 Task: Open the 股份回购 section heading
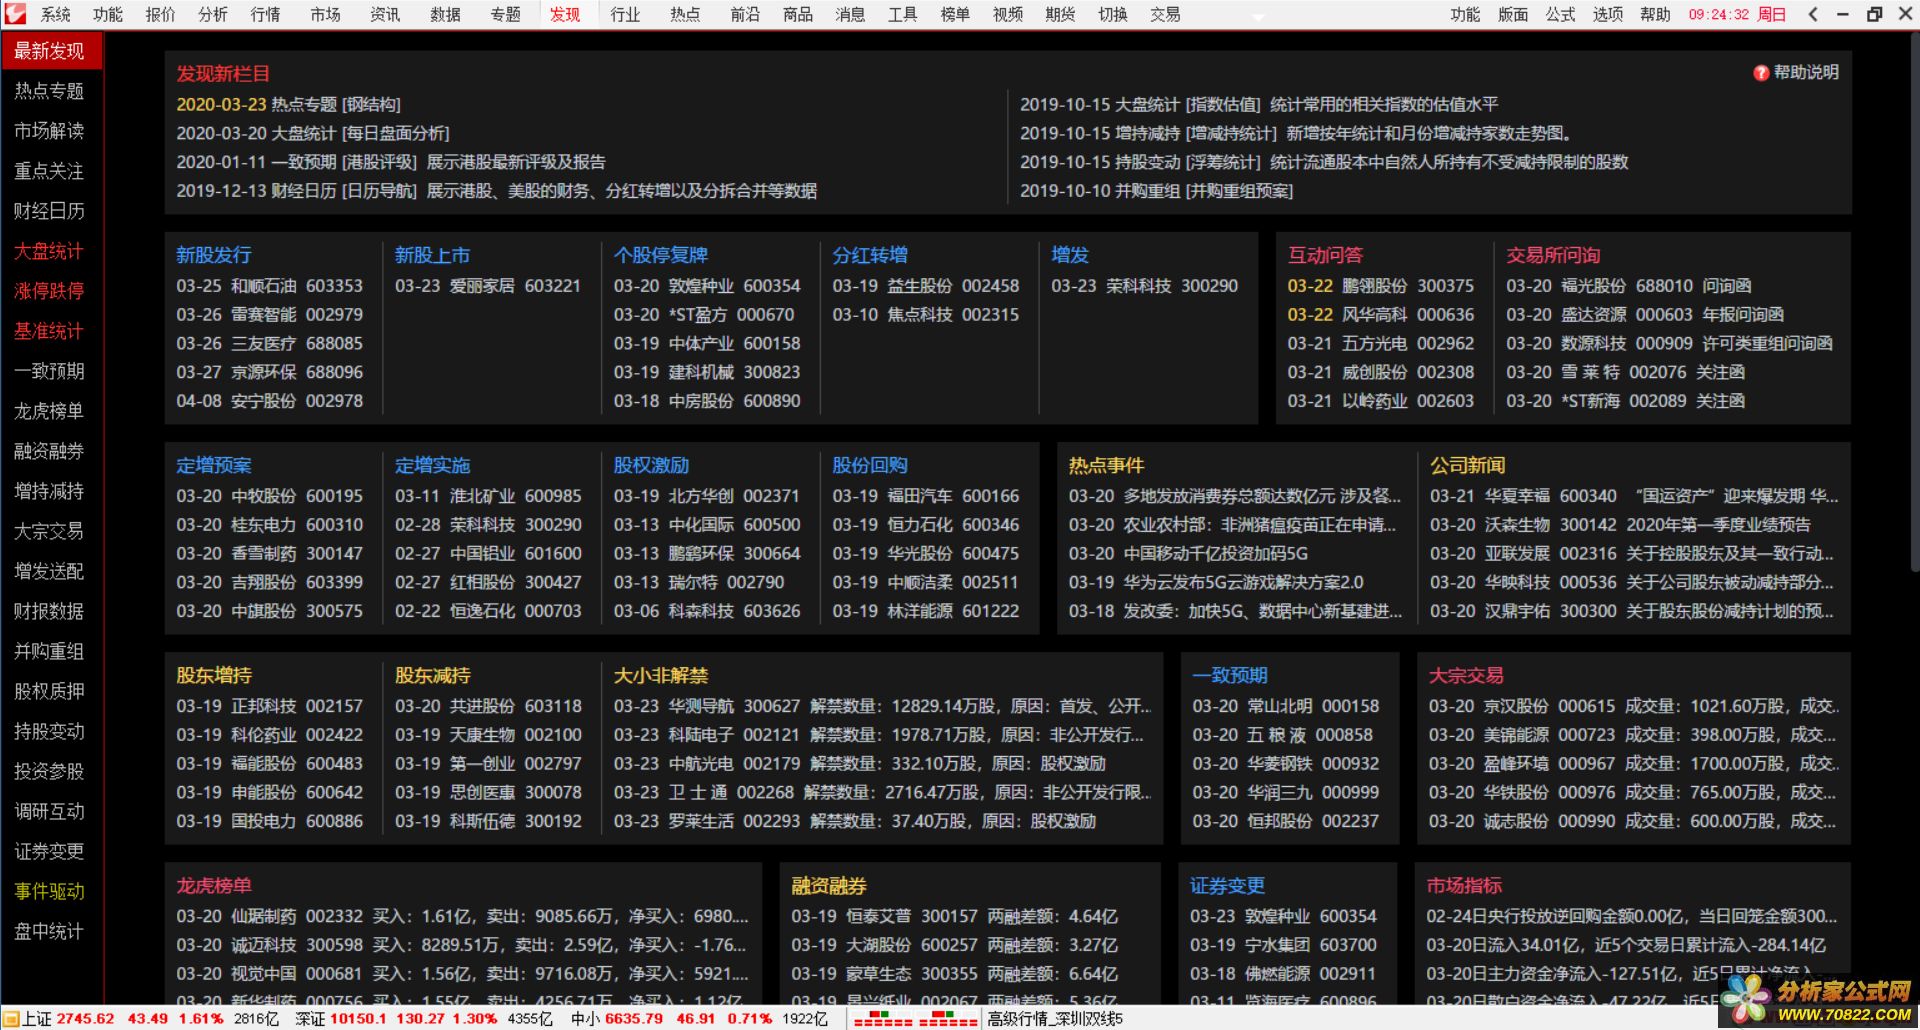pos(870,465)
